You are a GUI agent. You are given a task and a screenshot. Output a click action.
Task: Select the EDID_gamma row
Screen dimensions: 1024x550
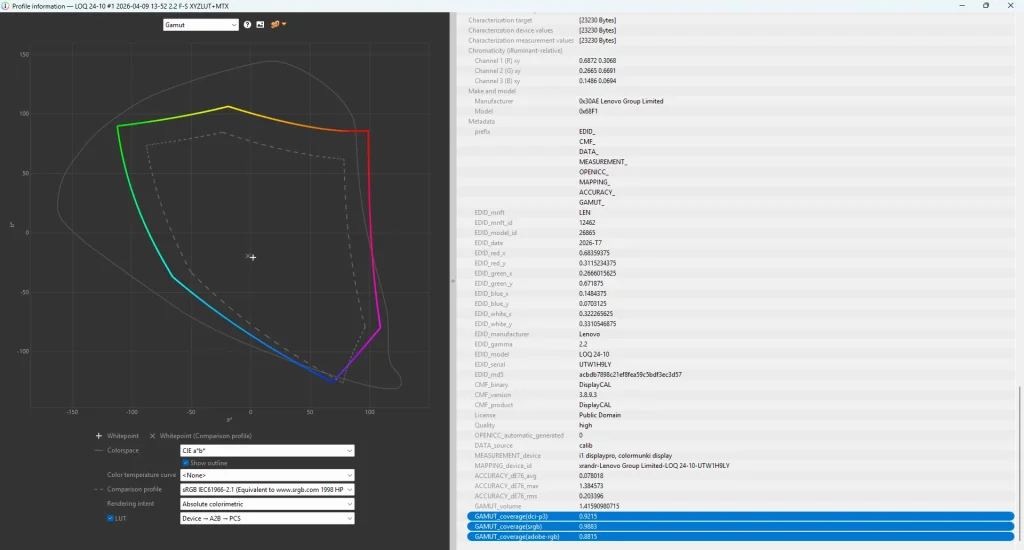point(741,344)
